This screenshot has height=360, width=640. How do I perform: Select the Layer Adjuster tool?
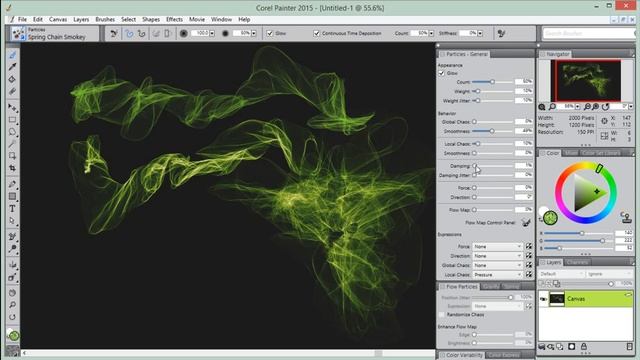12,108
